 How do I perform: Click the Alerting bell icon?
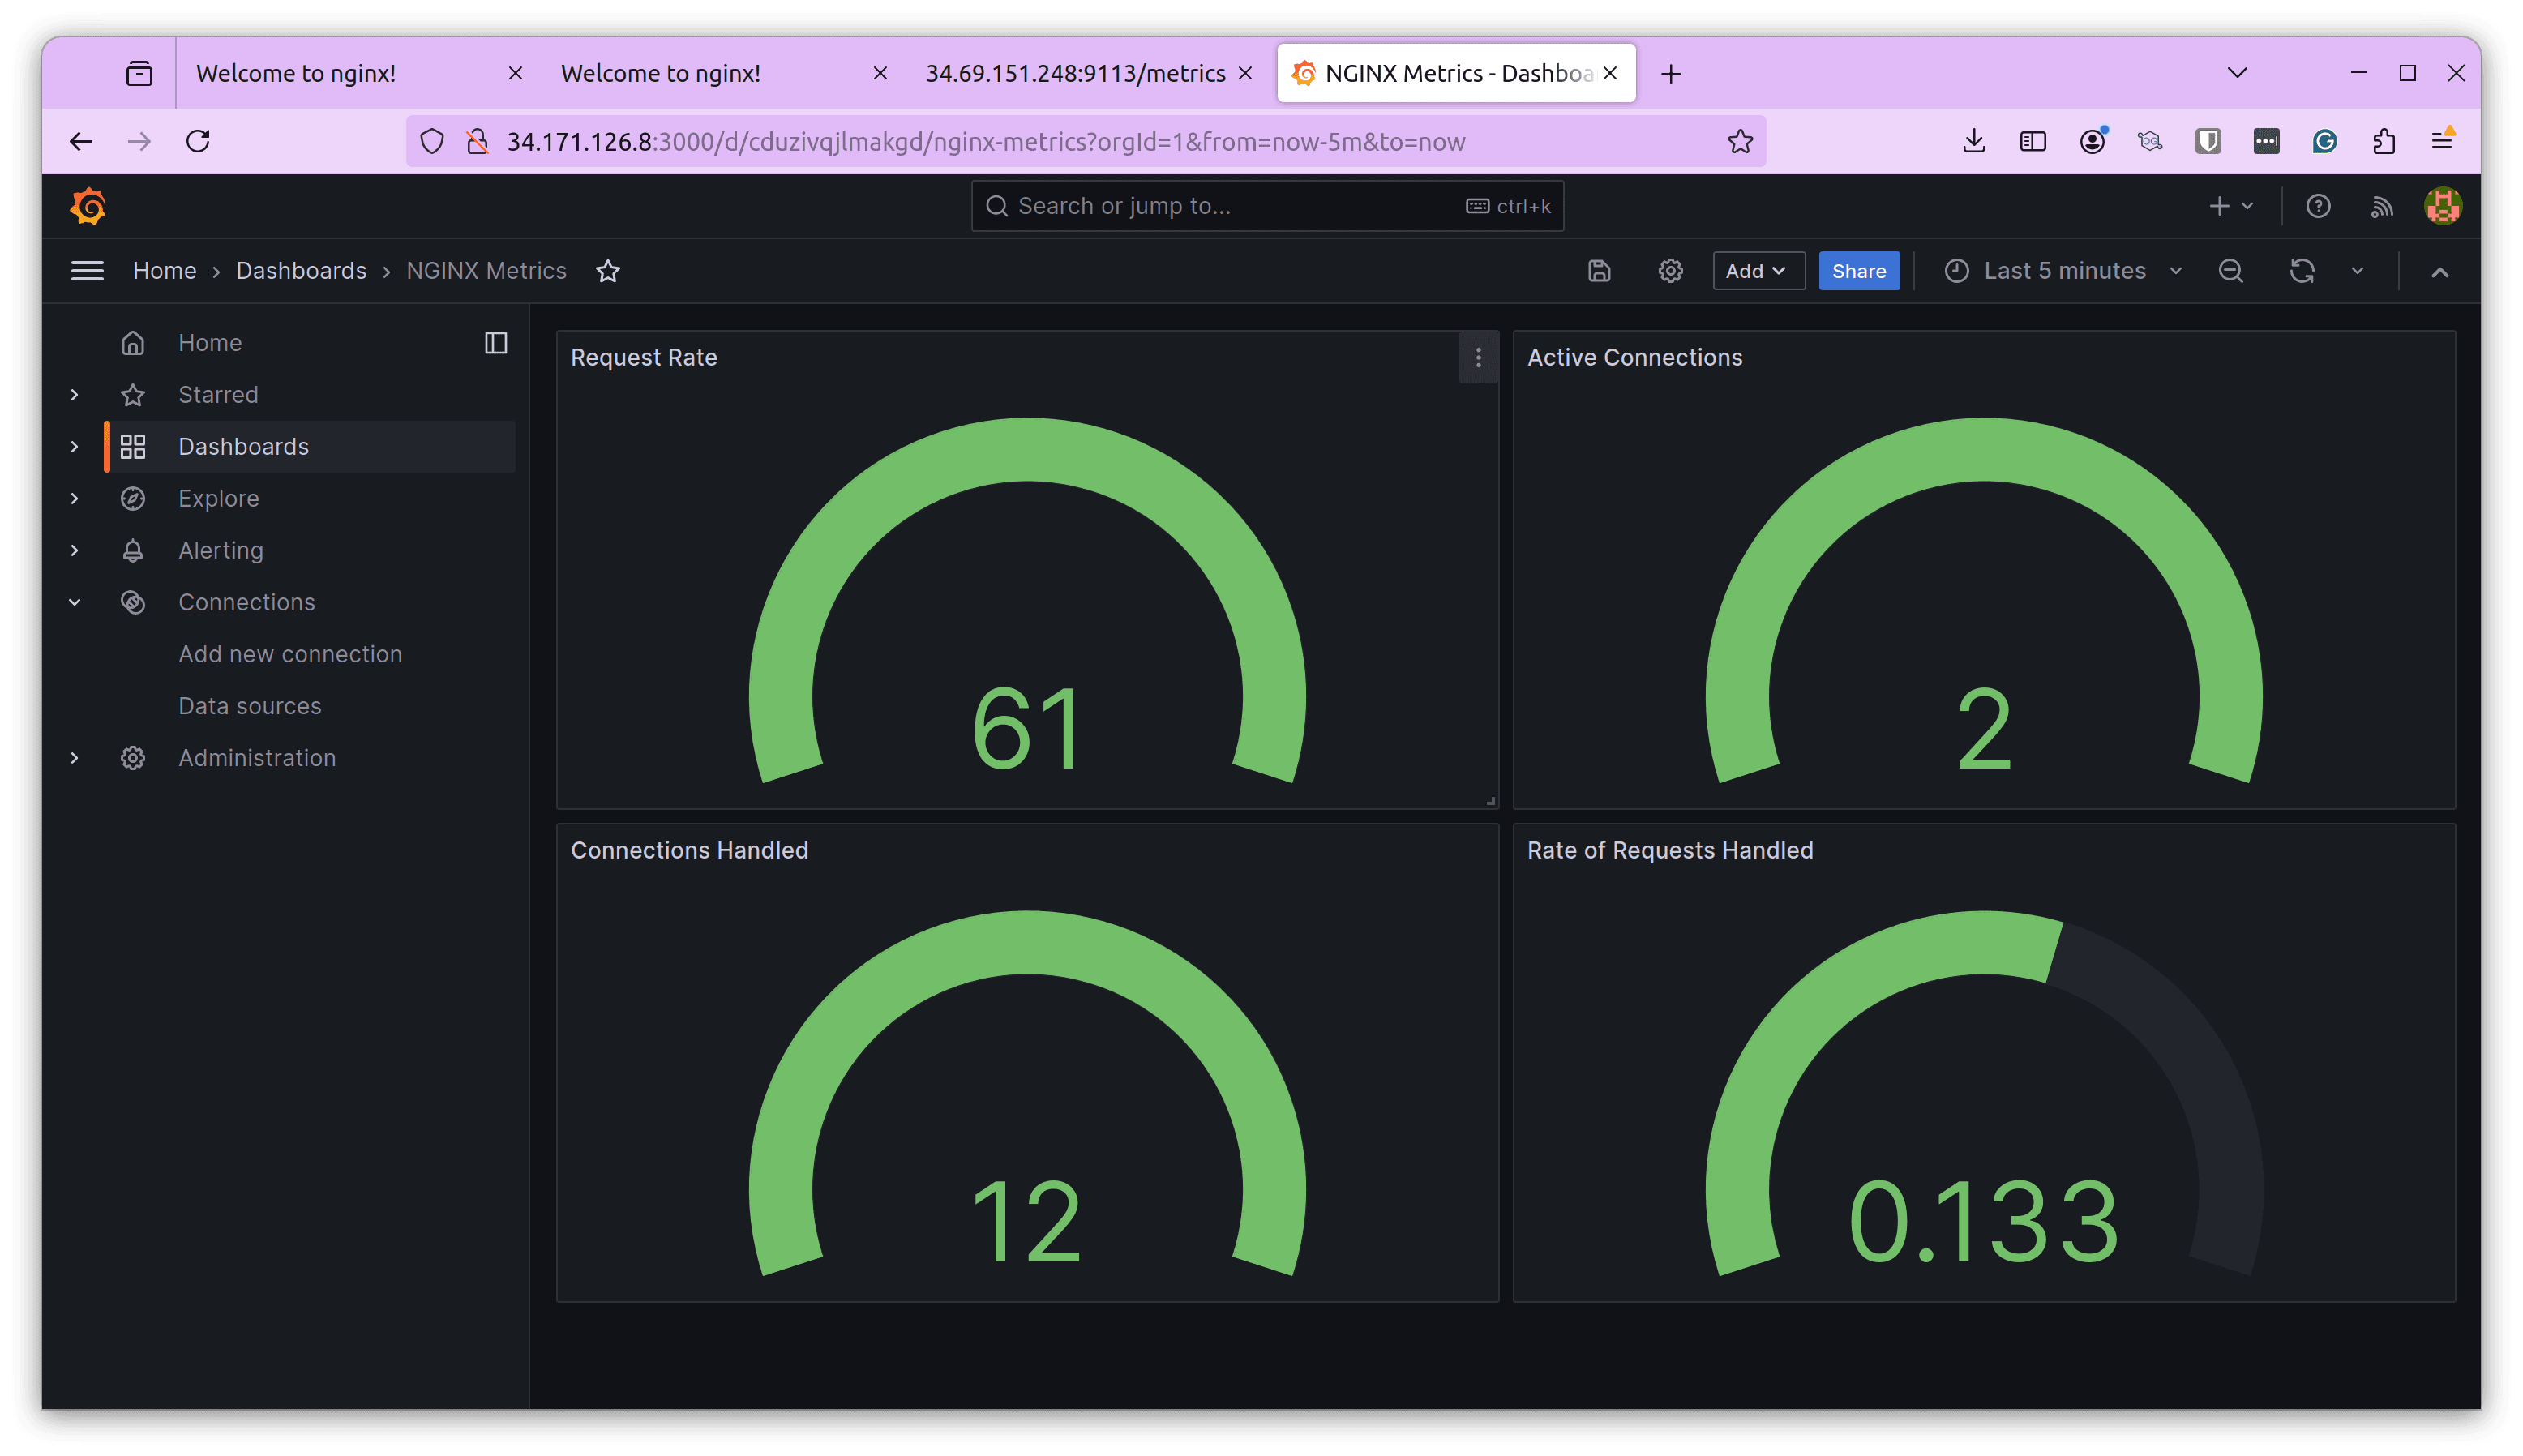[x=133, y=551]
